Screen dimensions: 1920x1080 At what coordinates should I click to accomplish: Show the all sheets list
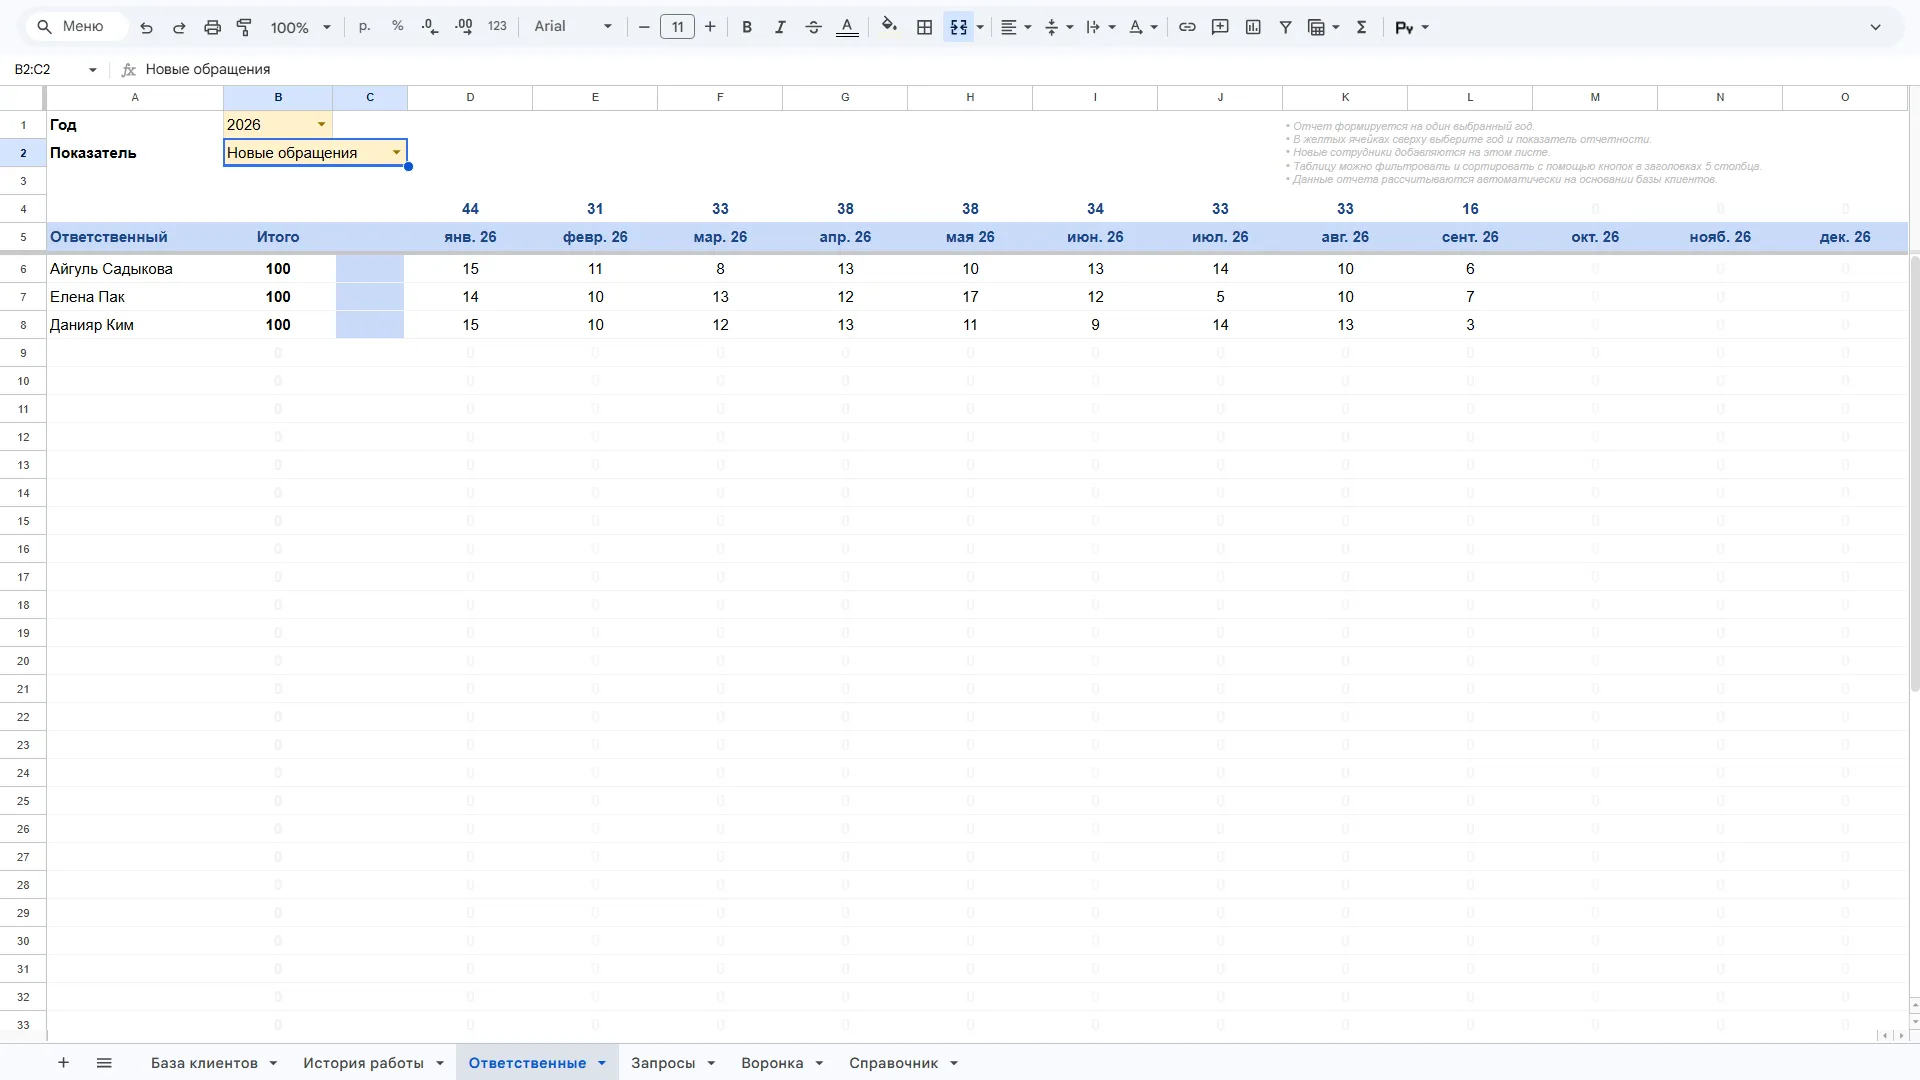(x=104, y=1063)
